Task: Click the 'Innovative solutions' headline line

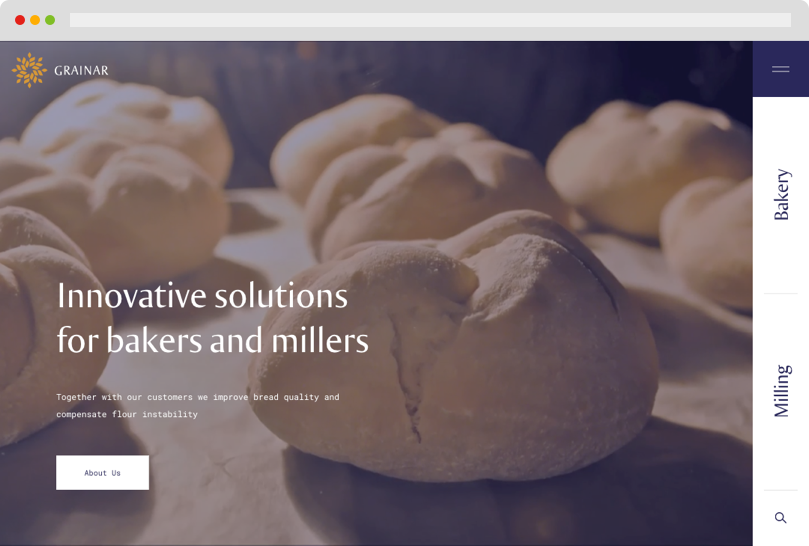Action: coord(202,296)
